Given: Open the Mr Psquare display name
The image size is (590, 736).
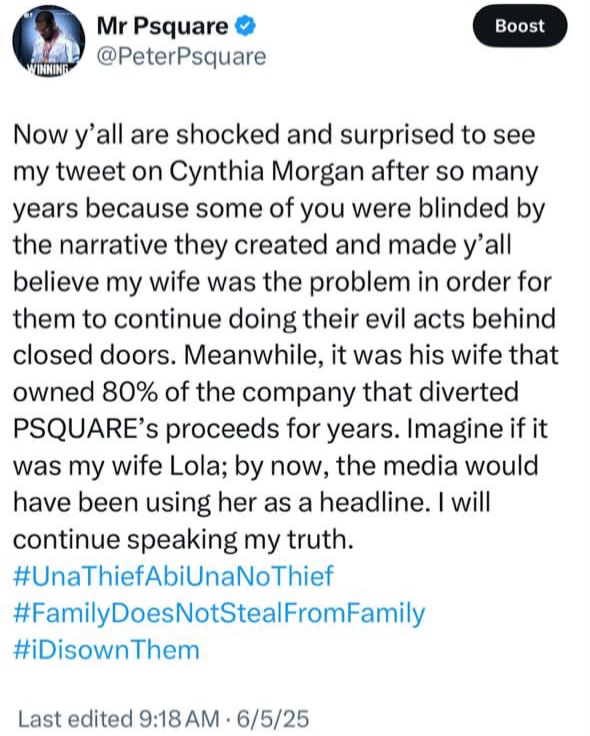Looking at the screenshot, I should tap(162, 26).
